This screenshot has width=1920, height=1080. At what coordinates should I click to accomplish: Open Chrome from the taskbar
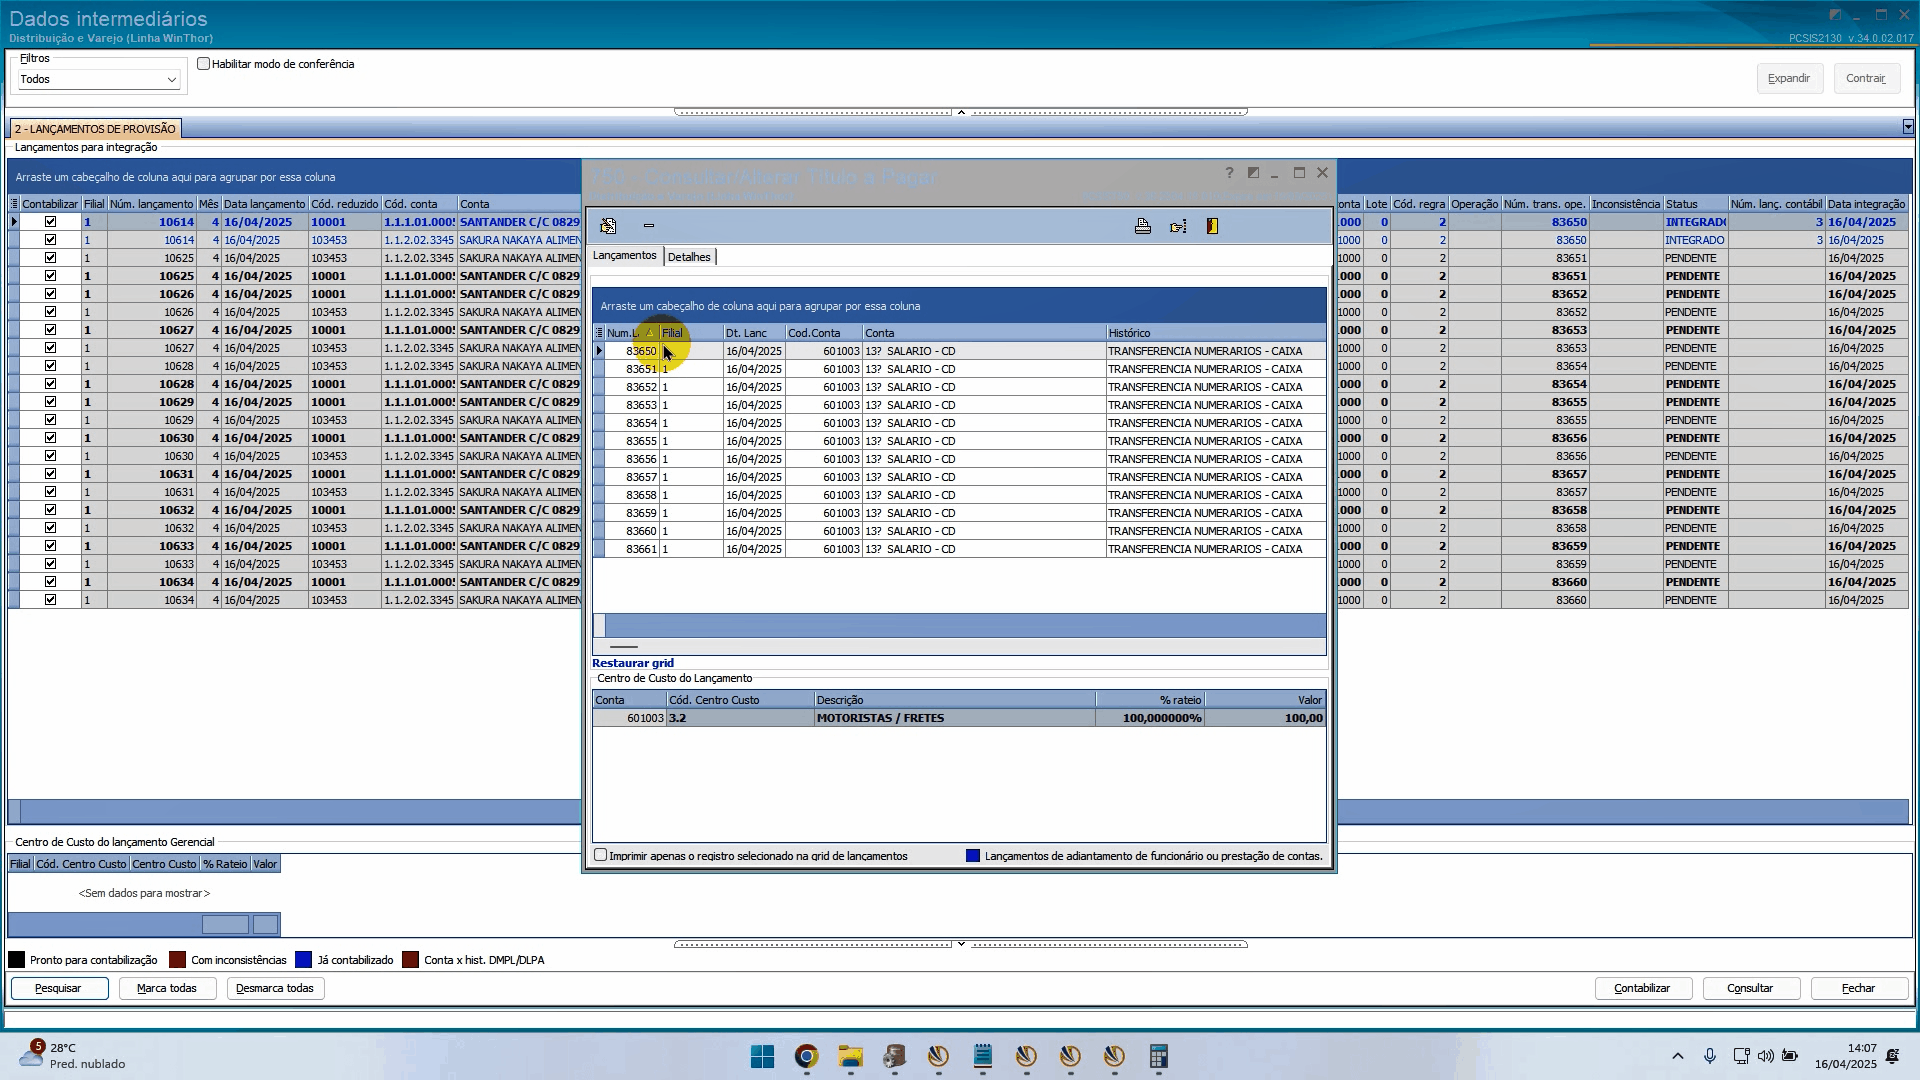(x=806, y=1056)
